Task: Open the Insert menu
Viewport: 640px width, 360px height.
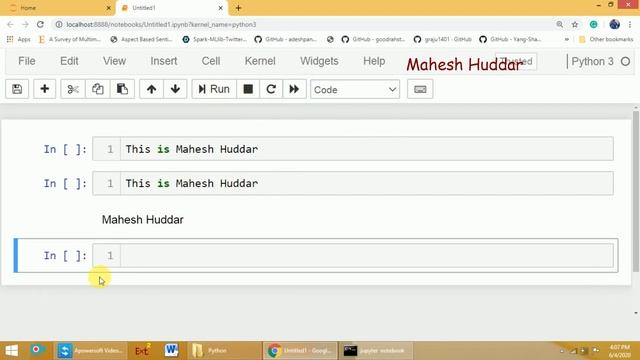Action: (164, 61)
